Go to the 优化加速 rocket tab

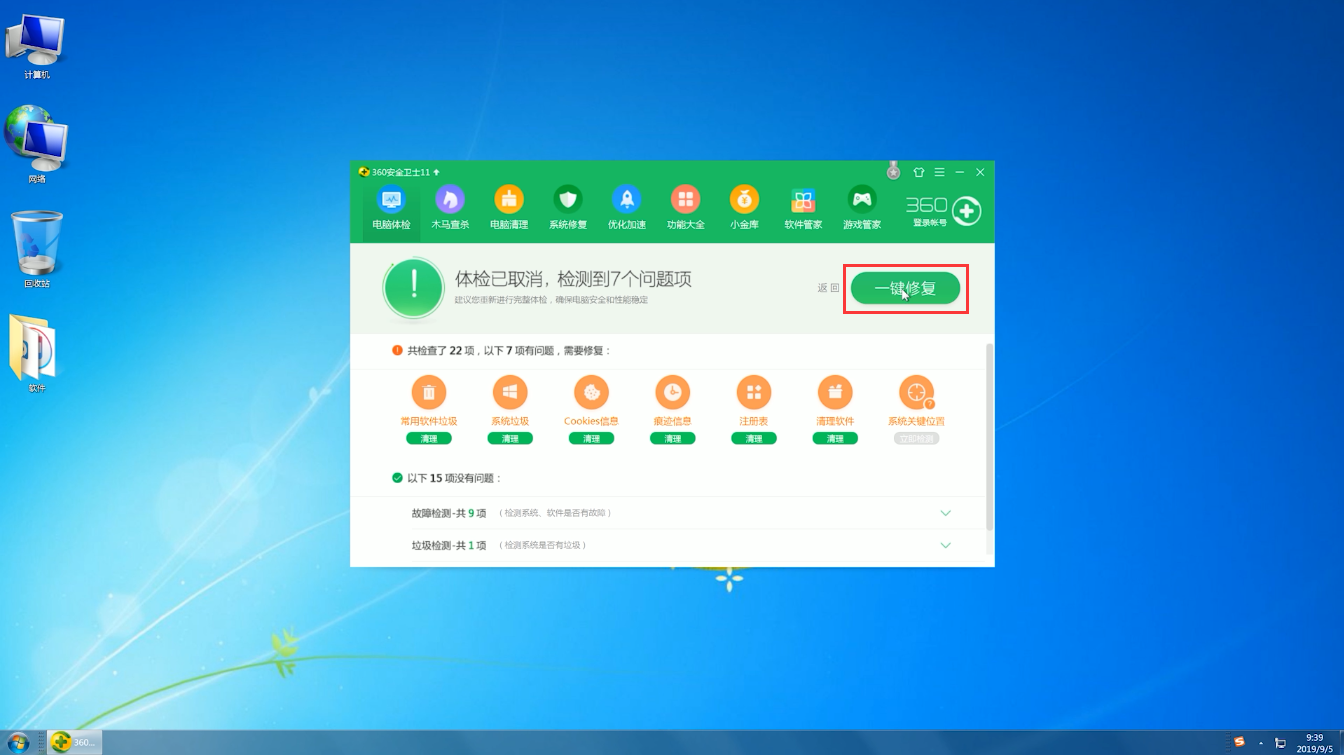[627, 209]
